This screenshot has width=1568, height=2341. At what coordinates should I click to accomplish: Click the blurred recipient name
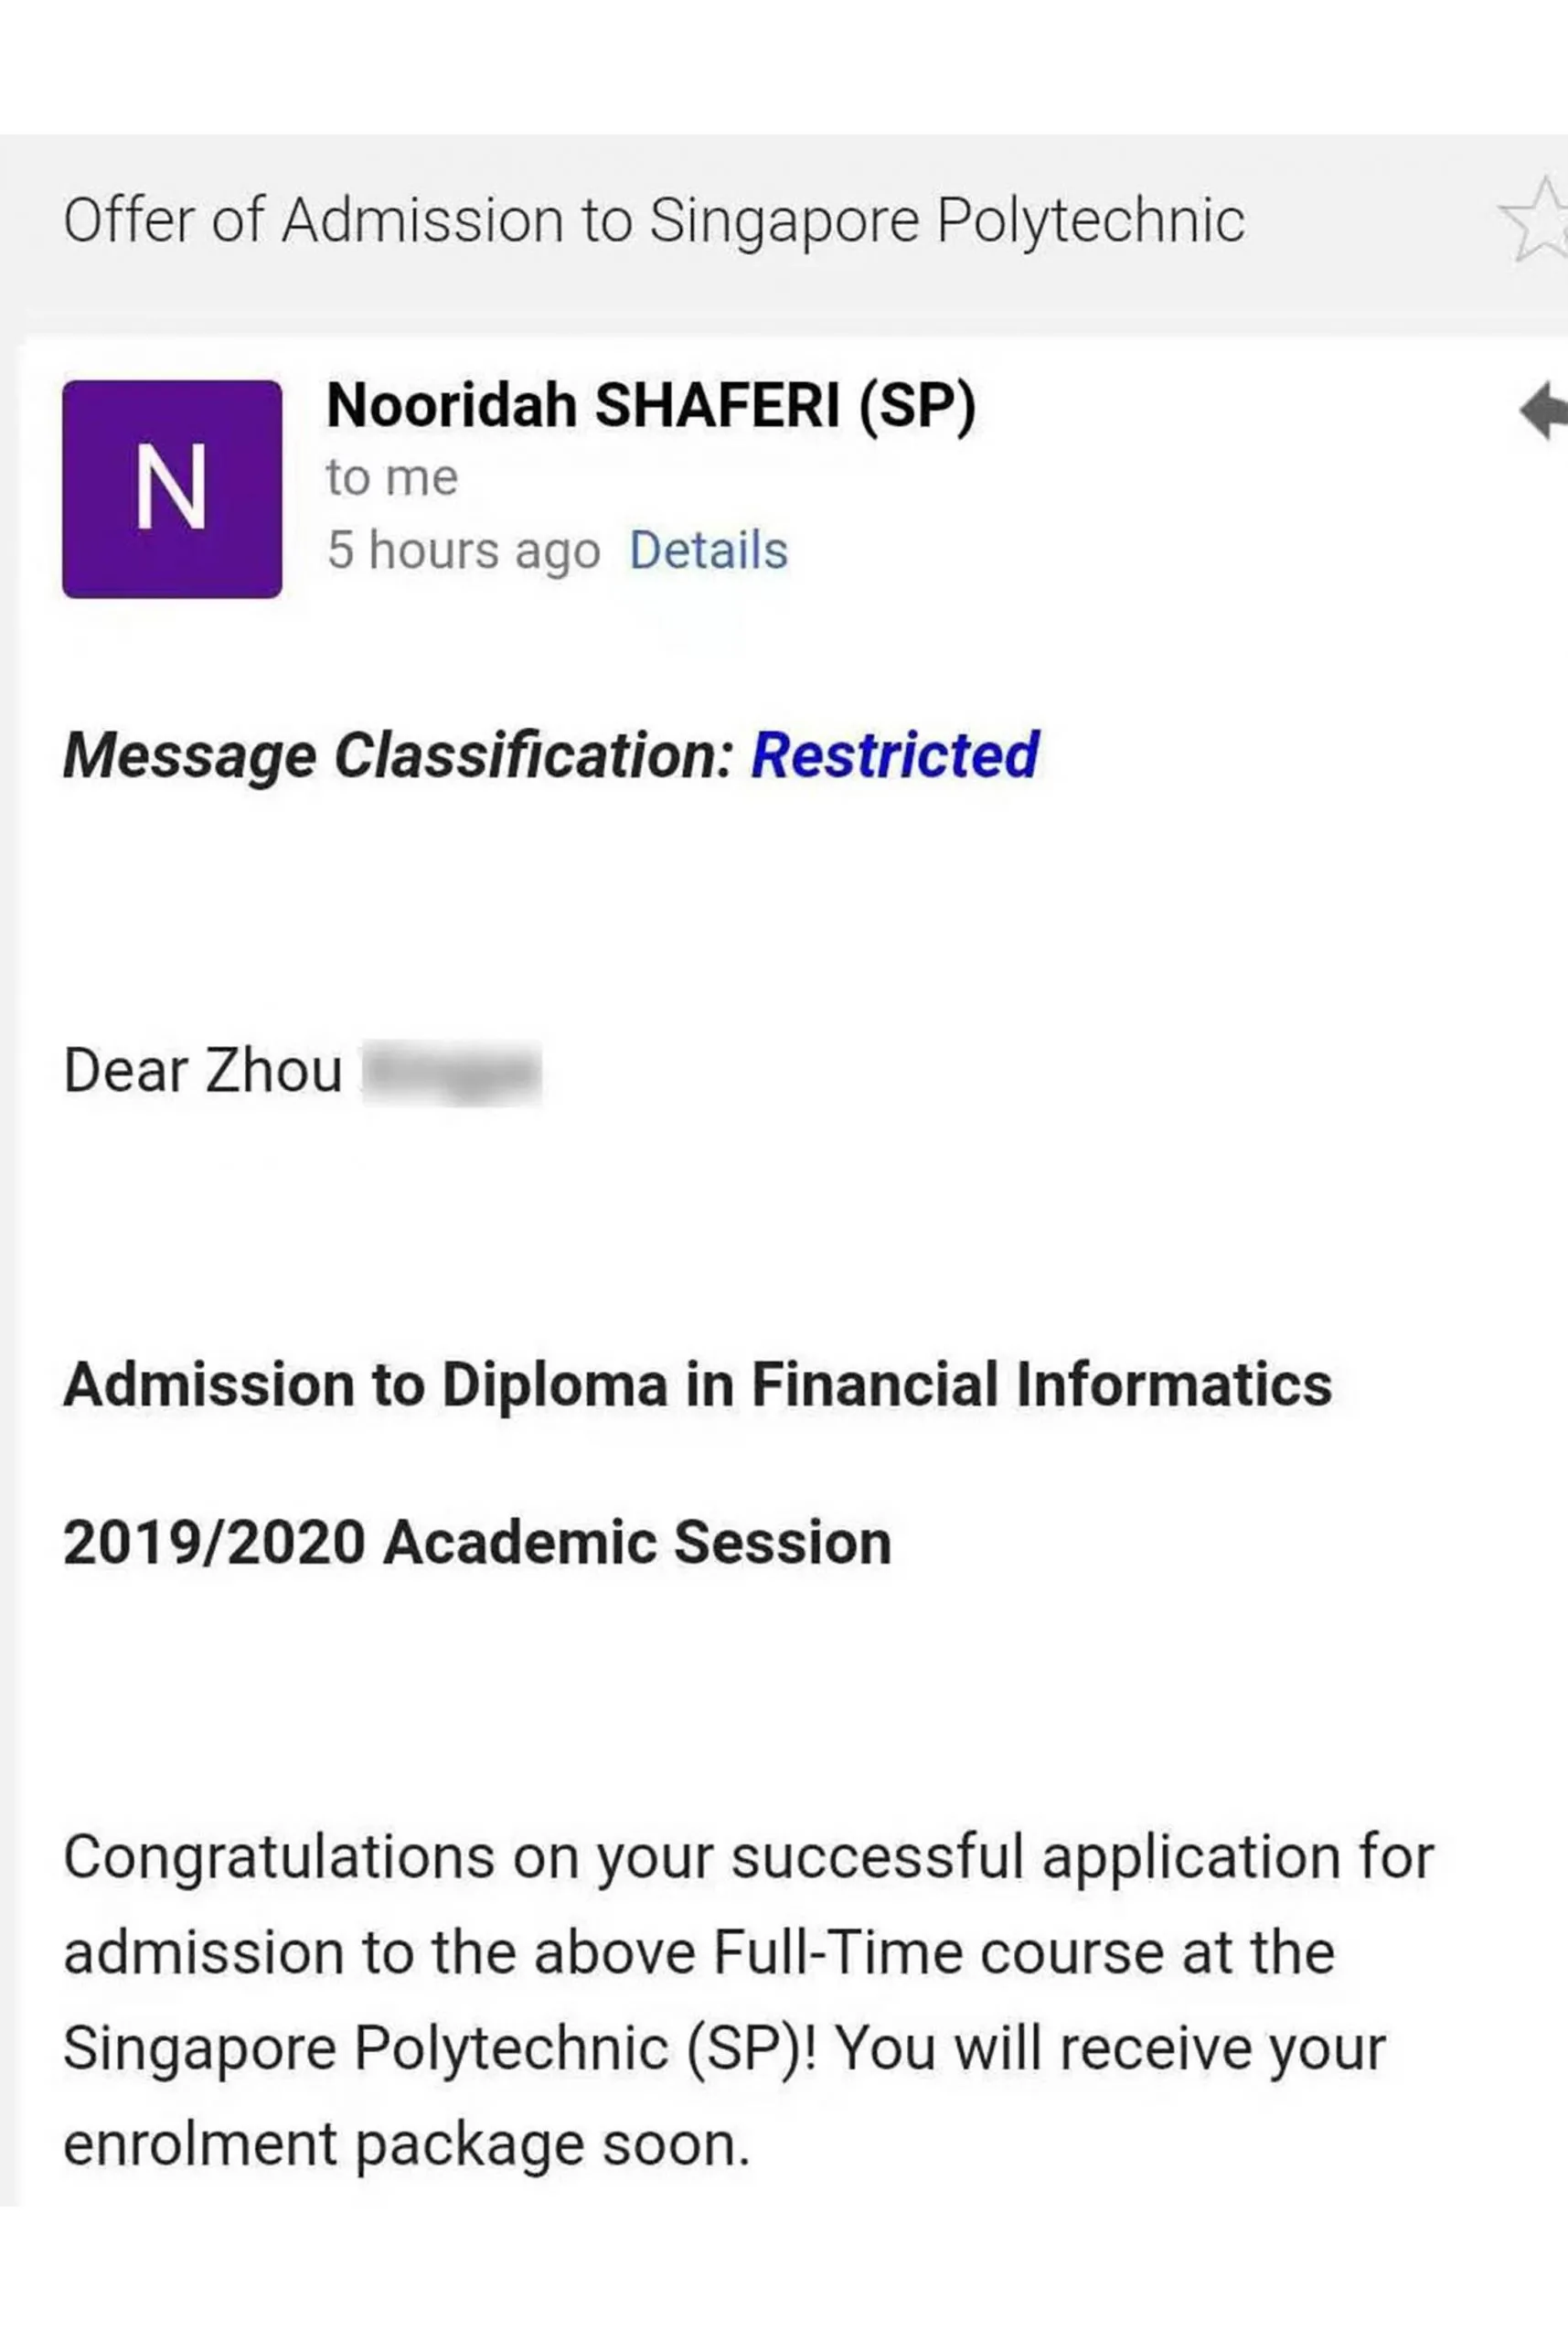451,1072
